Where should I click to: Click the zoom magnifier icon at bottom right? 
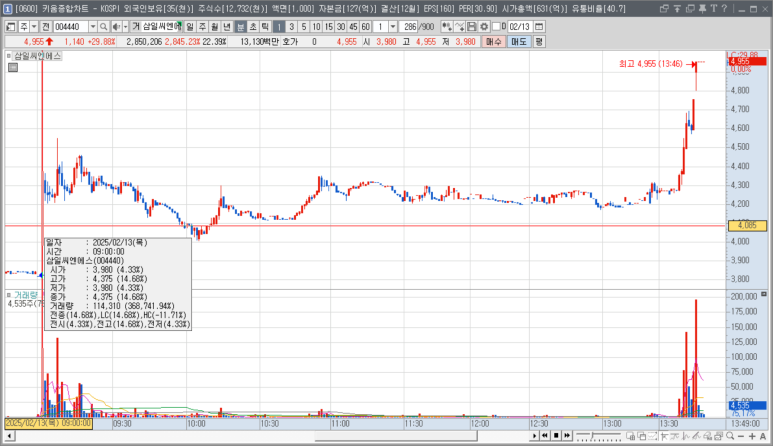click(x=730, y=436)
